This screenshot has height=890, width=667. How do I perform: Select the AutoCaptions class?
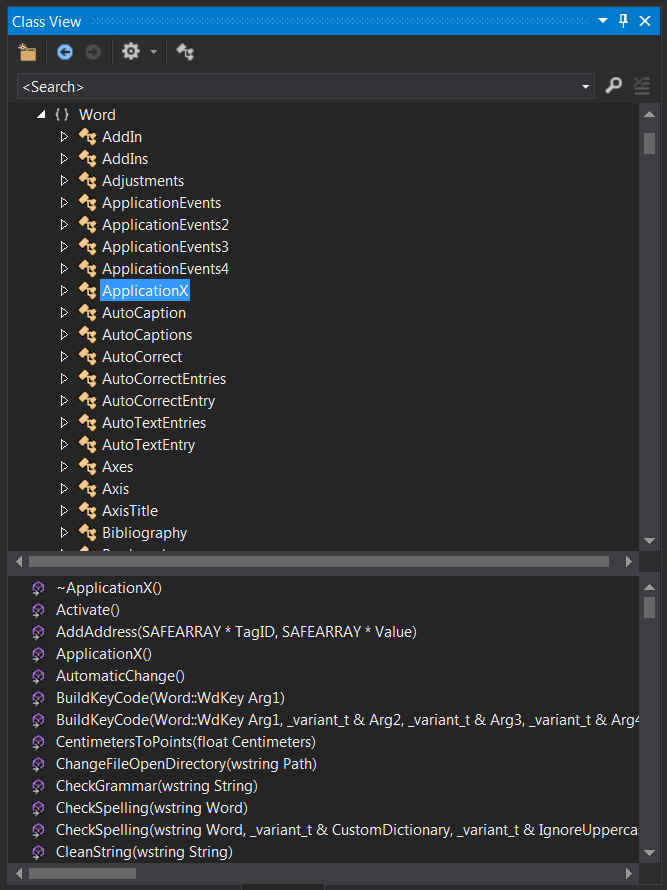click(x=147, y=335)
